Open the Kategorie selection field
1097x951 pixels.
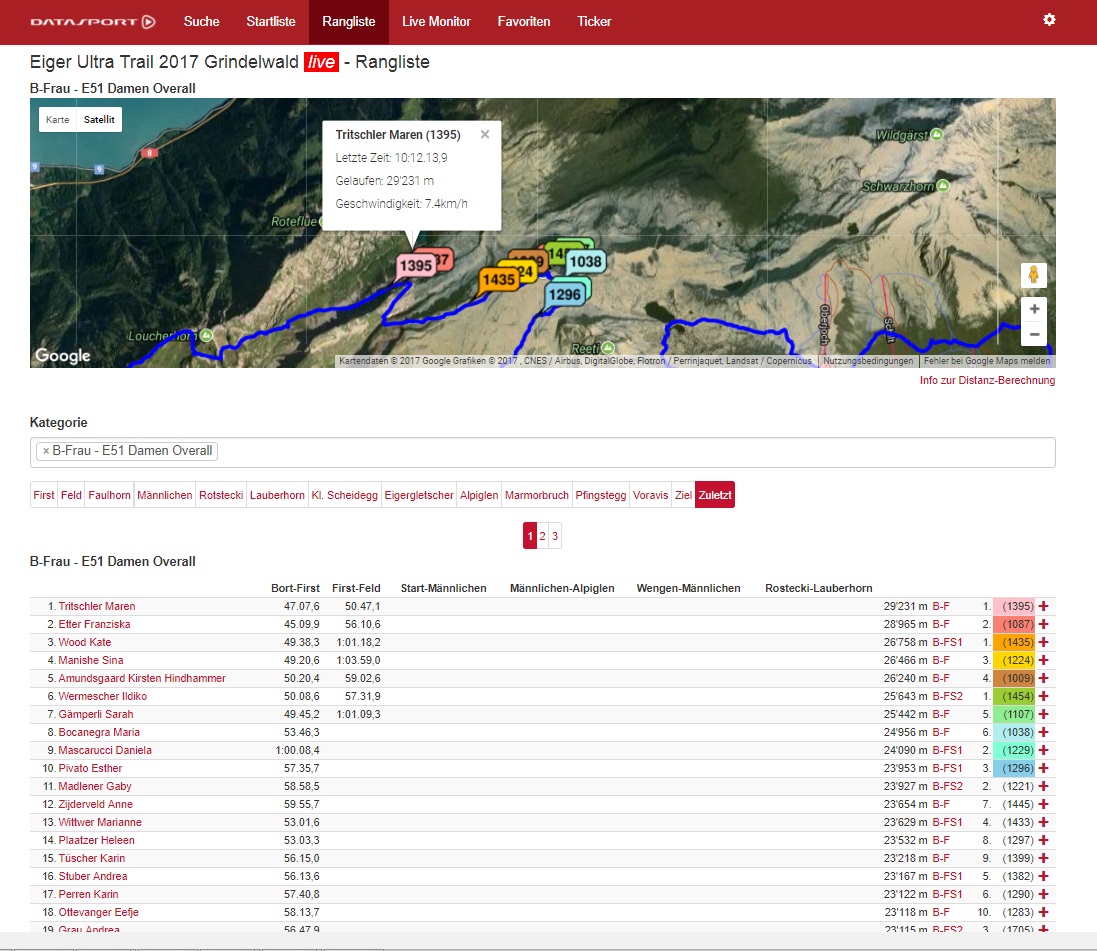(x=542, y=452)
